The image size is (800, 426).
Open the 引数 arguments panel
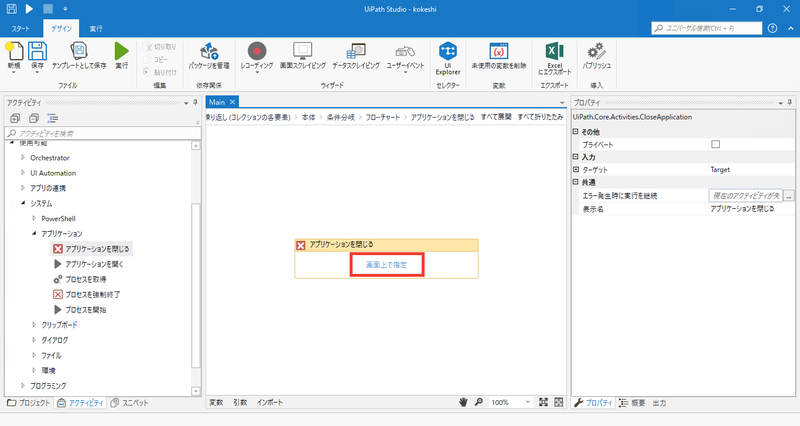tap(240, 403)
